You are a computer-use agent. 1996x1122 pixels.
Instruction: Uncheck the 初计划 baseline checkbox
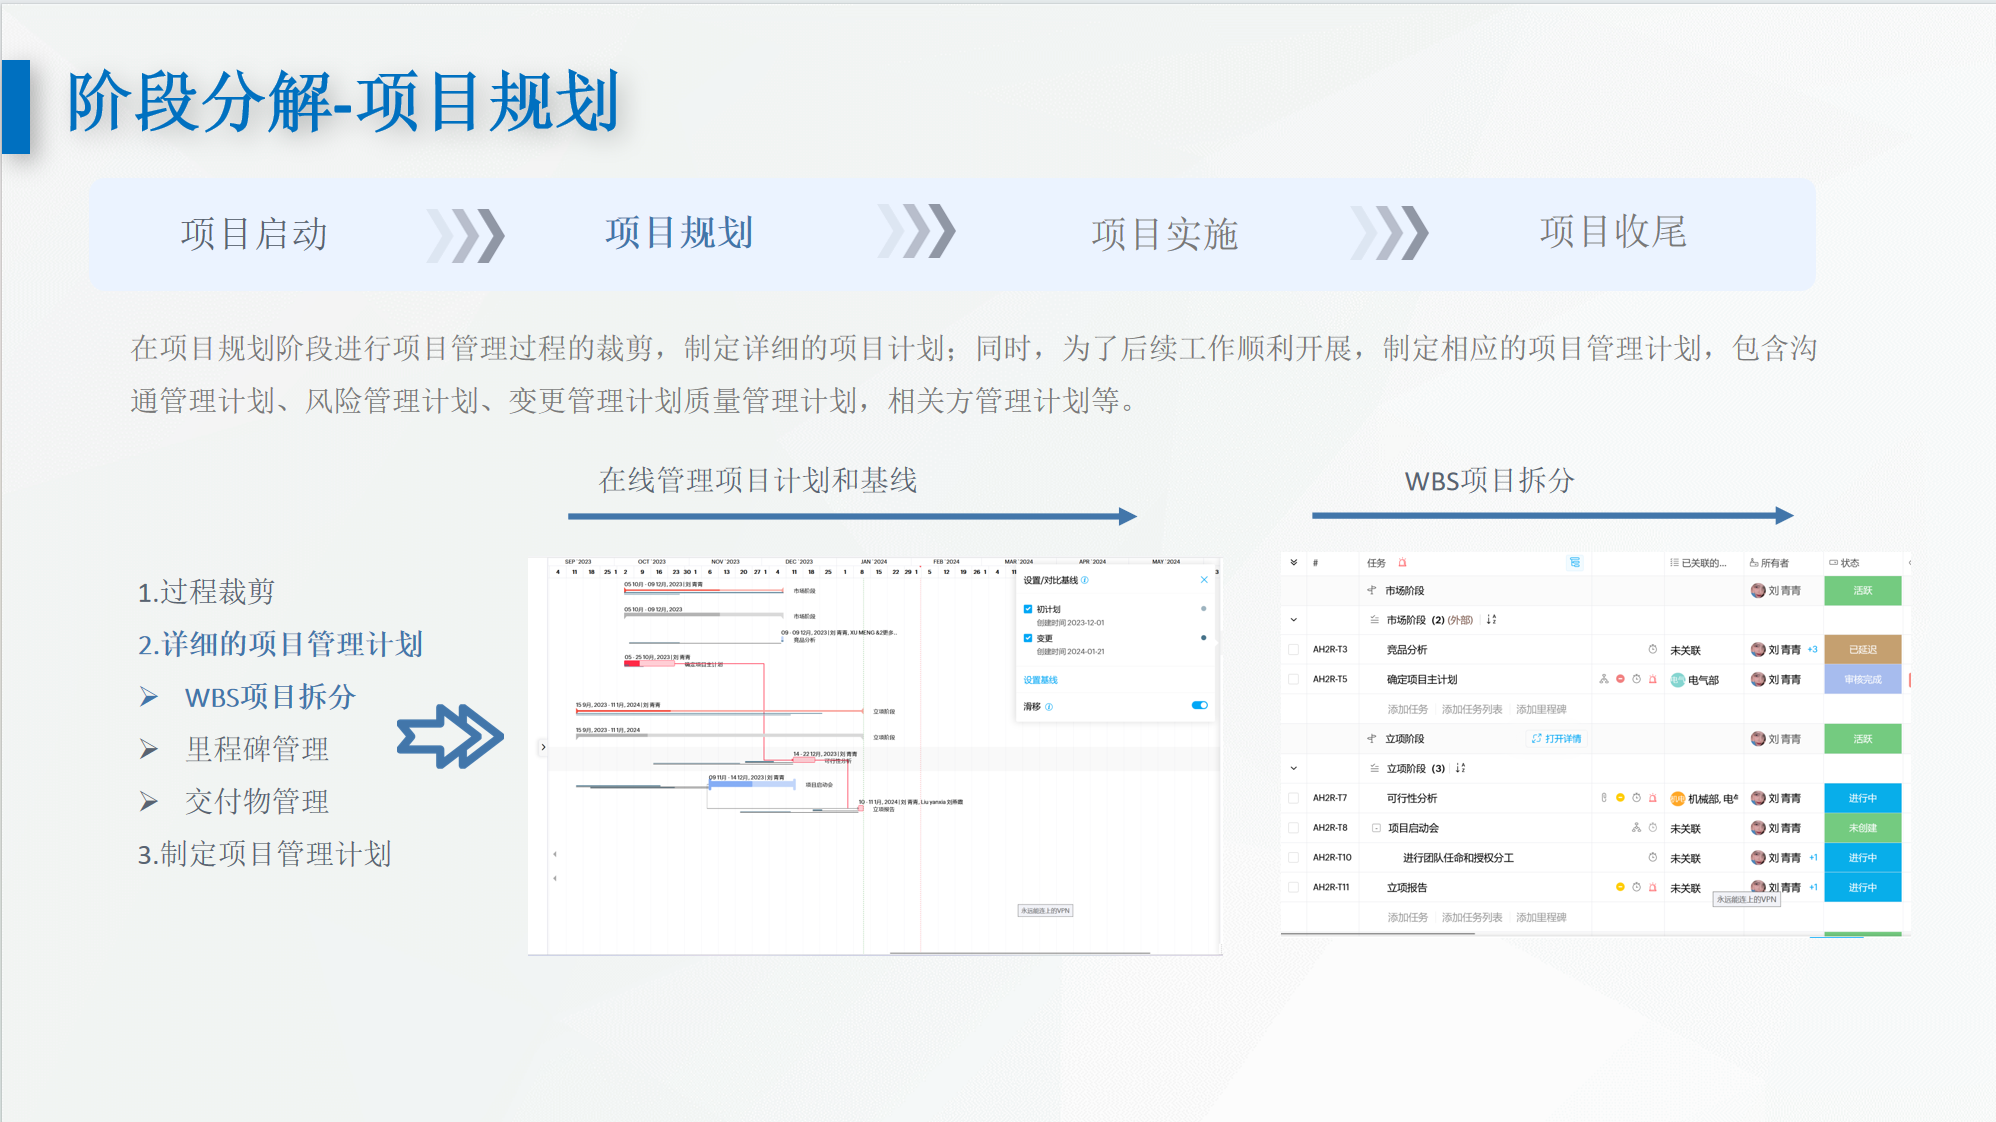tap(1028, 609)
